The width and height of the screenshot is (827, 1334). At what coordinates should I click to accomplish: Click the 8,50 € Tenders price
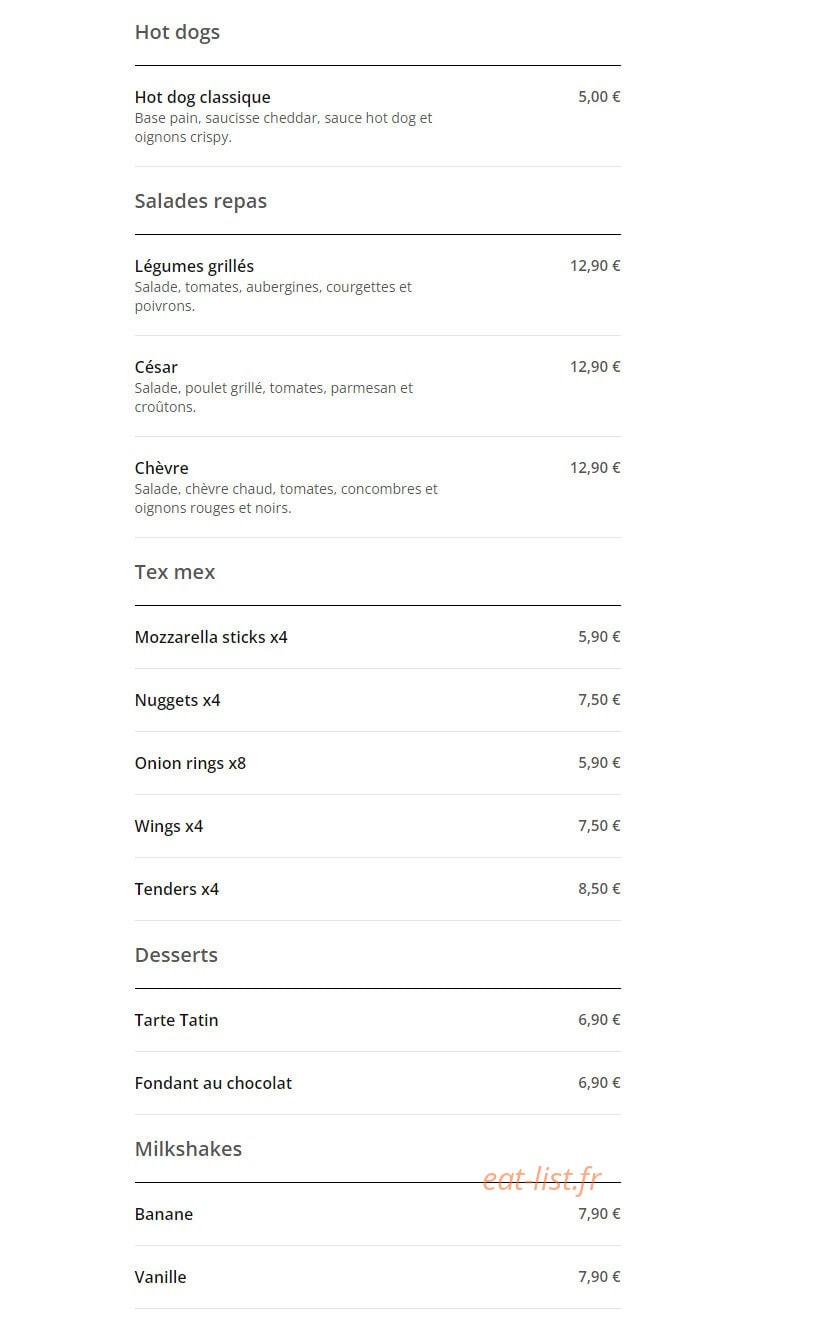tap(599, 888)
